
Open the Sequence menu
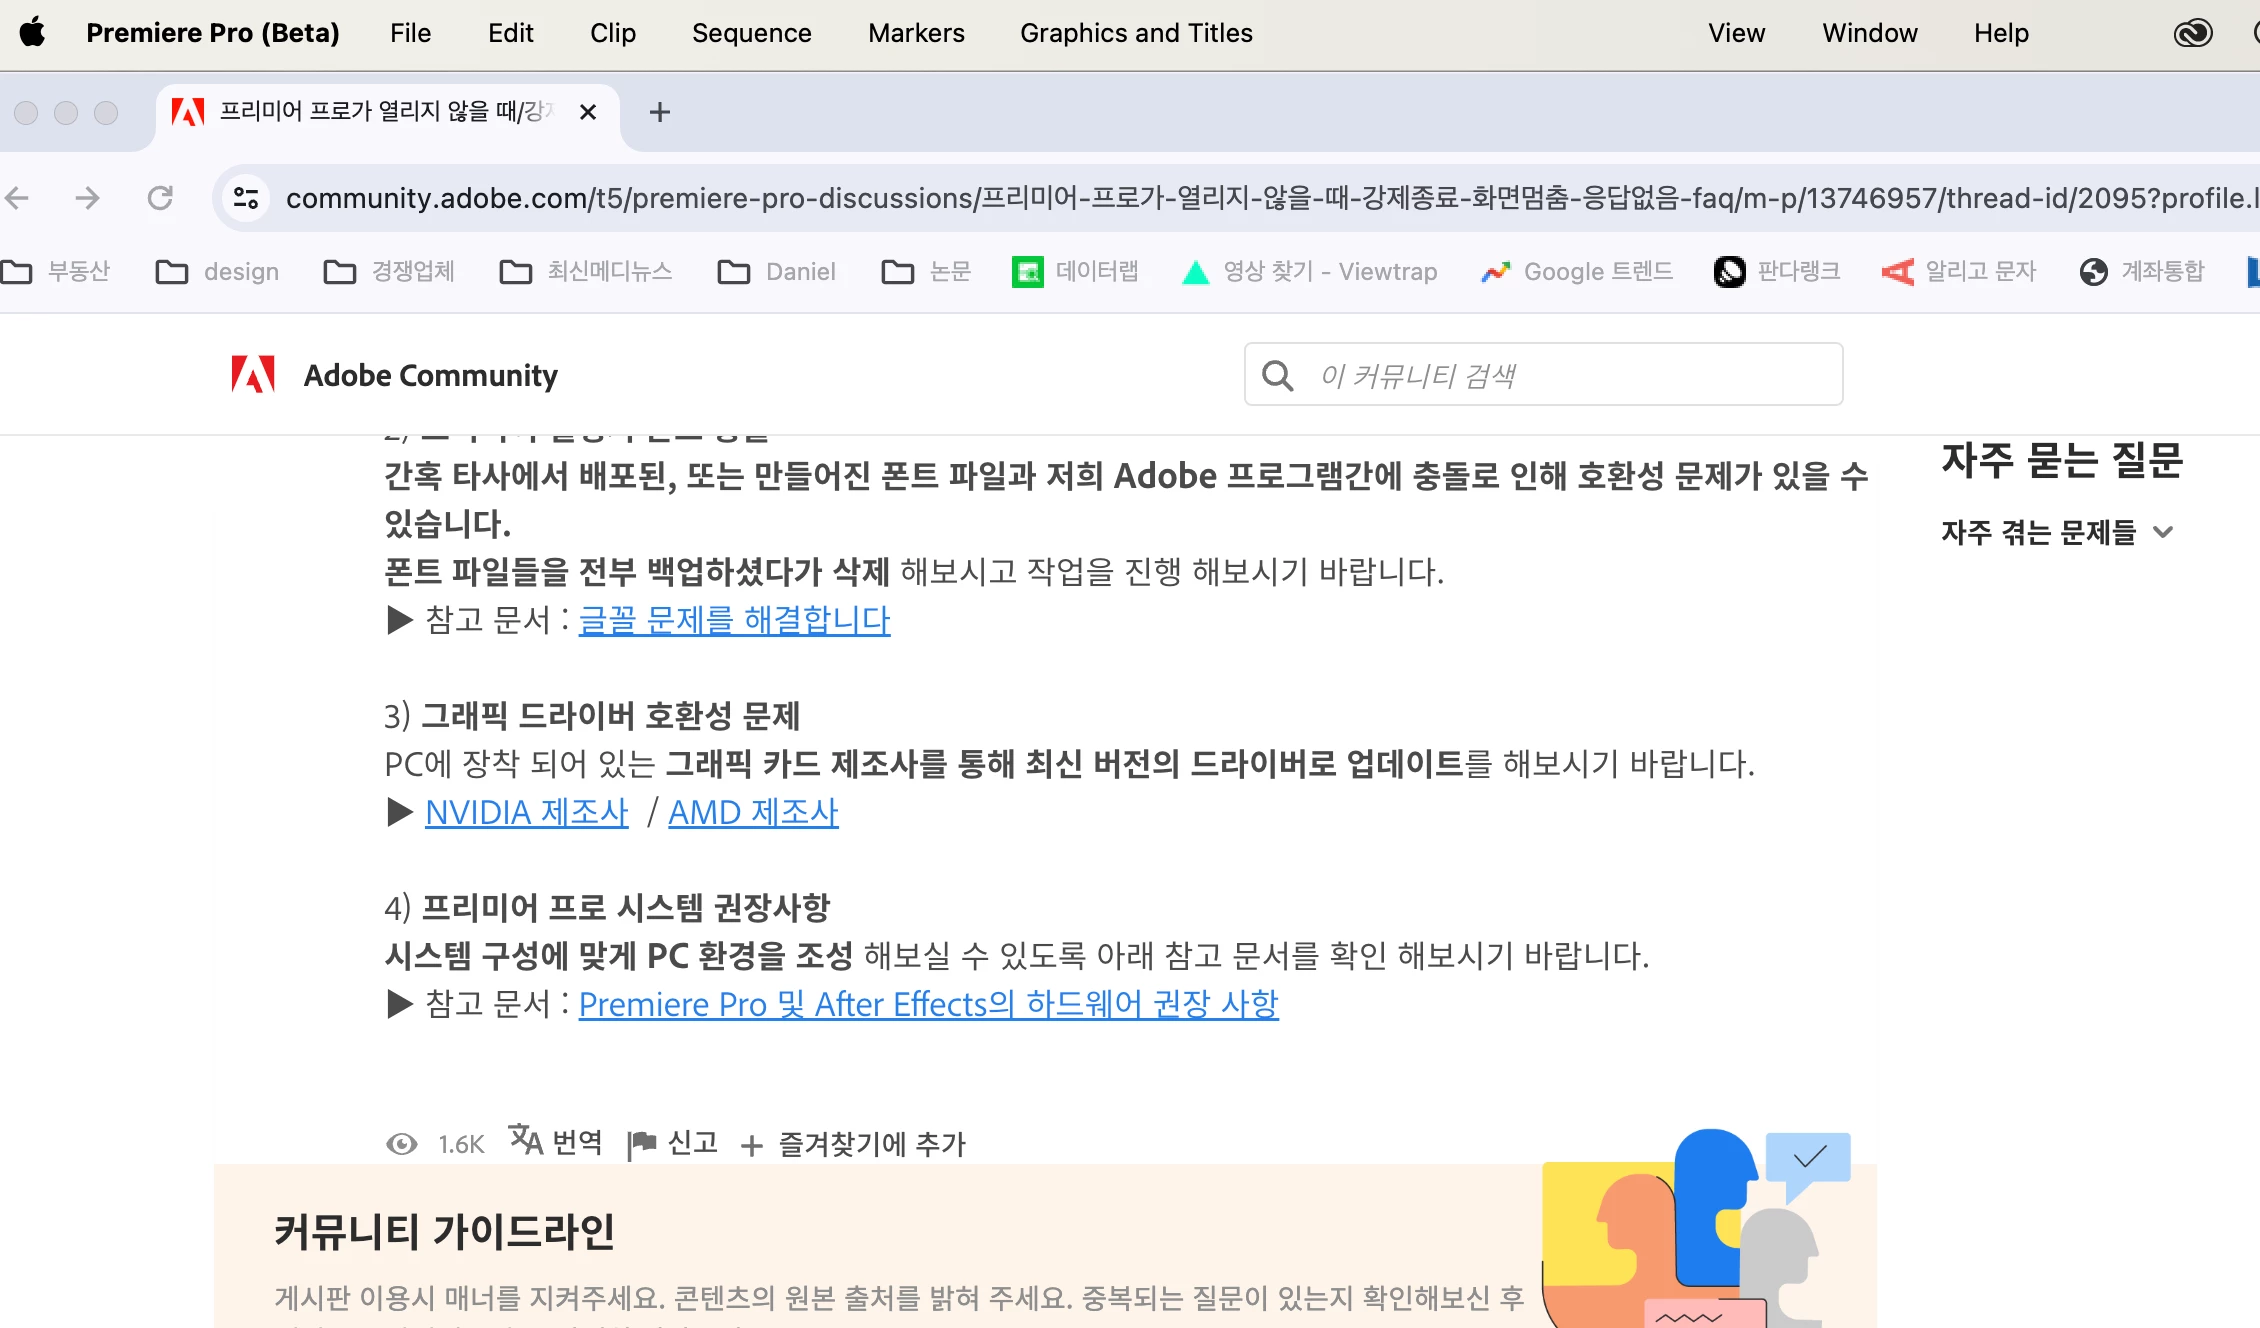point(751,33)
